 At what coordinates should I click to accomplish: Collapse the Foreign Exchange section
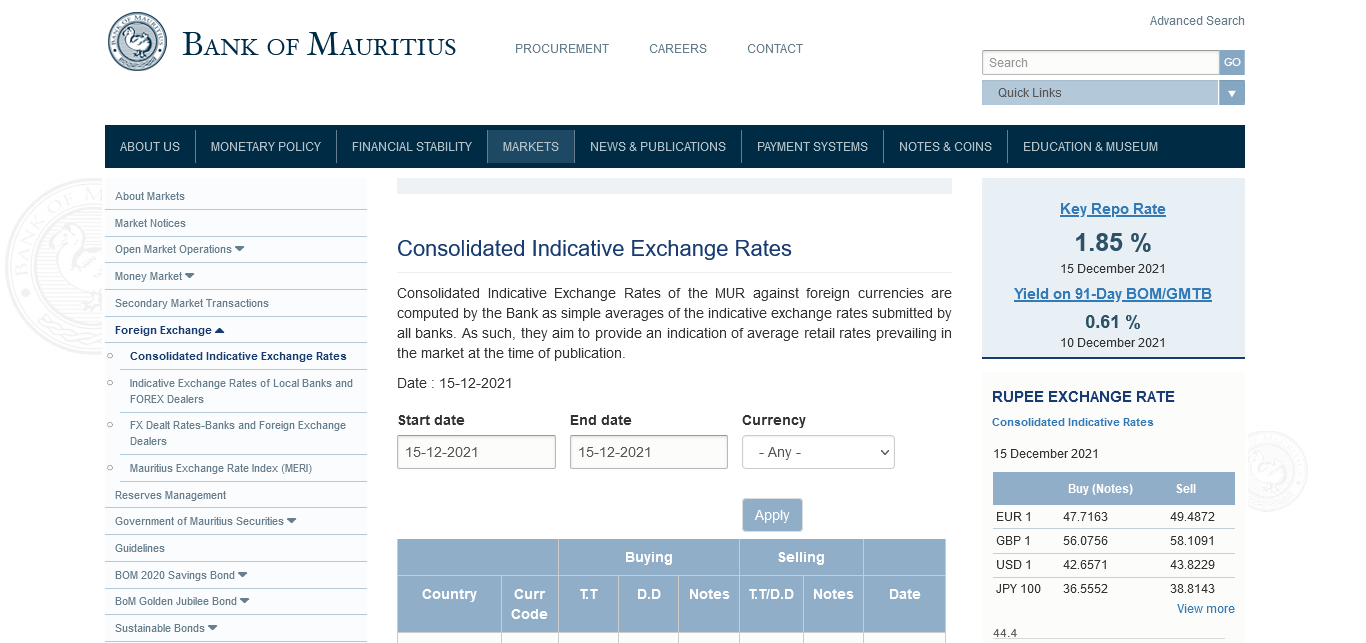coord(219,330)
